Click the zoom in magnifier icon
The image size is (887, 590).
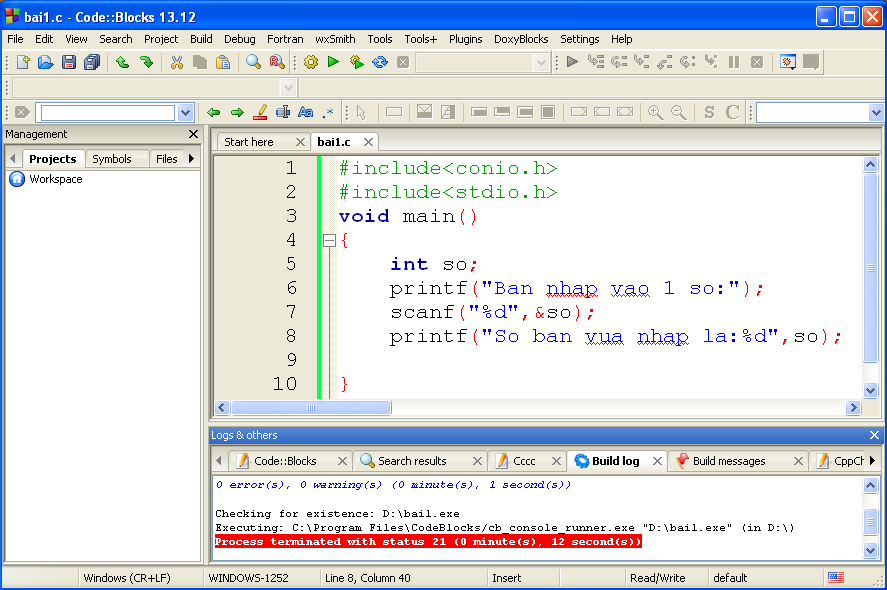click(655, 112)
